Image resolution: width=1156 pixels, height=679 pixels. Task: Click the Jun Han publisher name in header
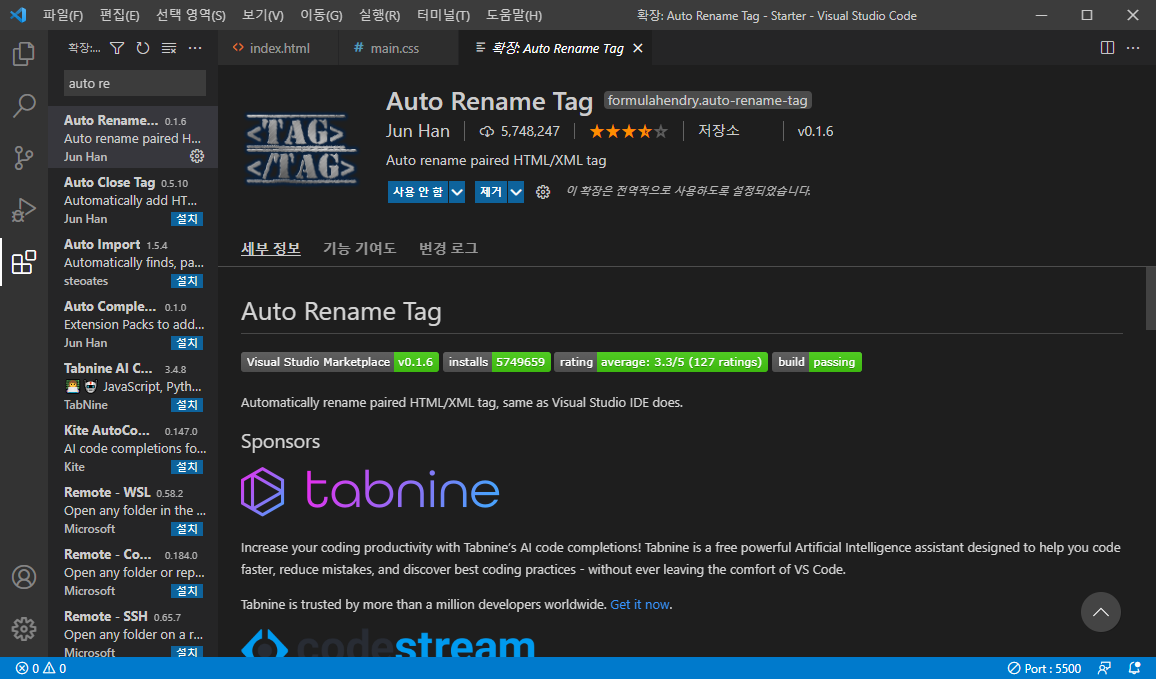(418, 131)
